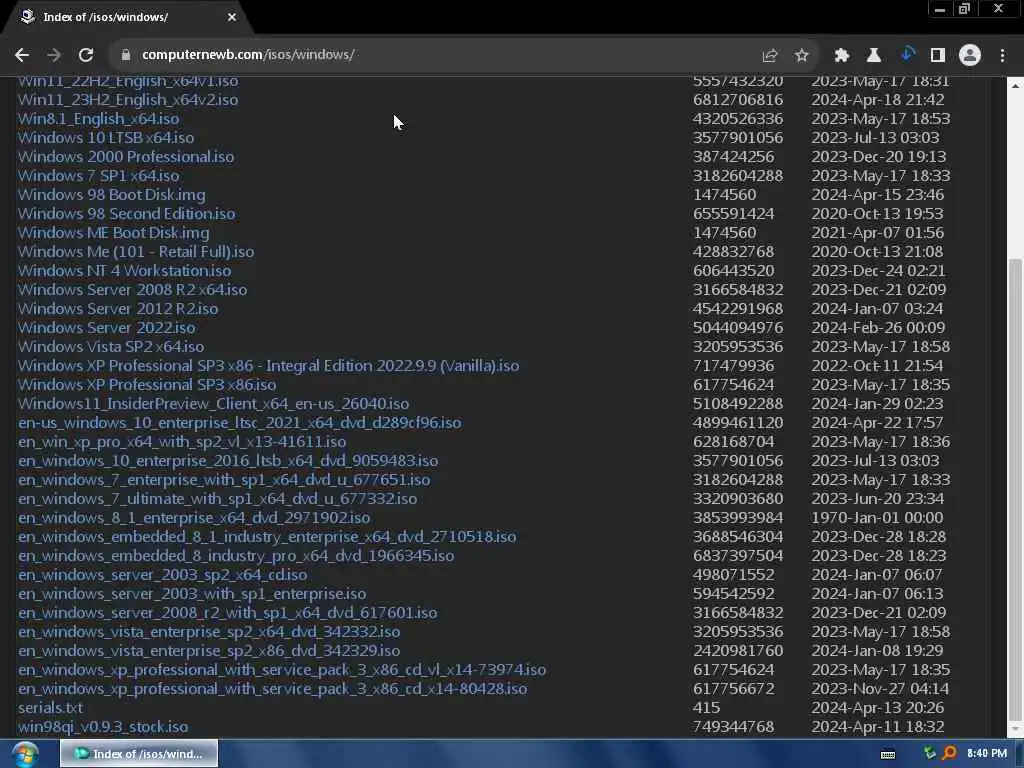Go back to the previous page
Screen dimensions: 1024x768
22,55
